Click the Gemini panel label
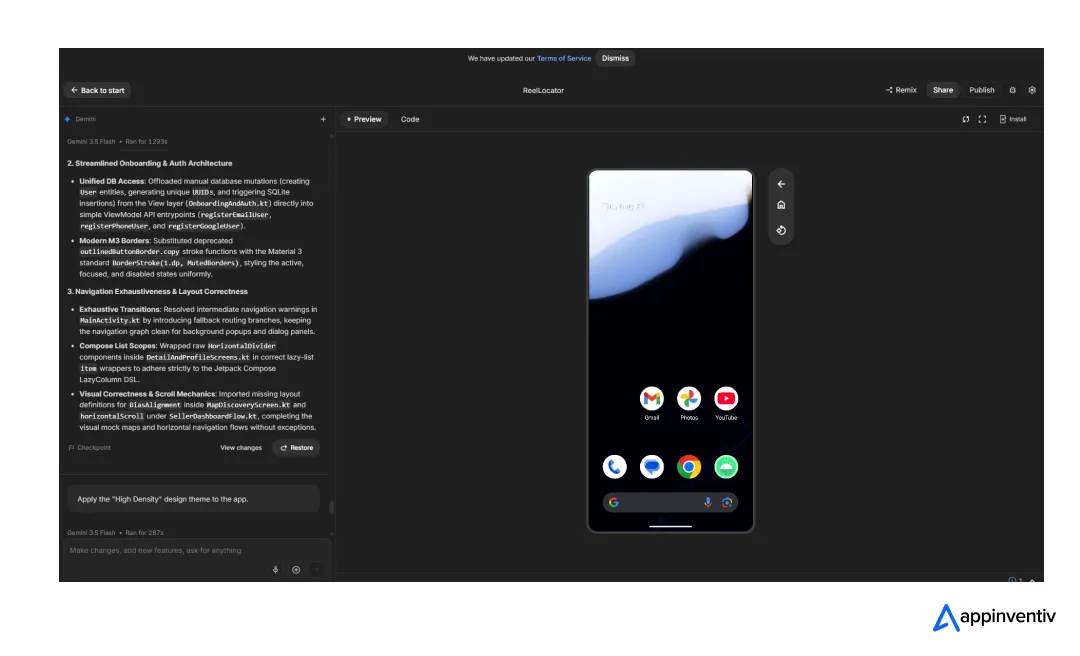This screenshot has height=656, width=1080. tap(85, 119)
